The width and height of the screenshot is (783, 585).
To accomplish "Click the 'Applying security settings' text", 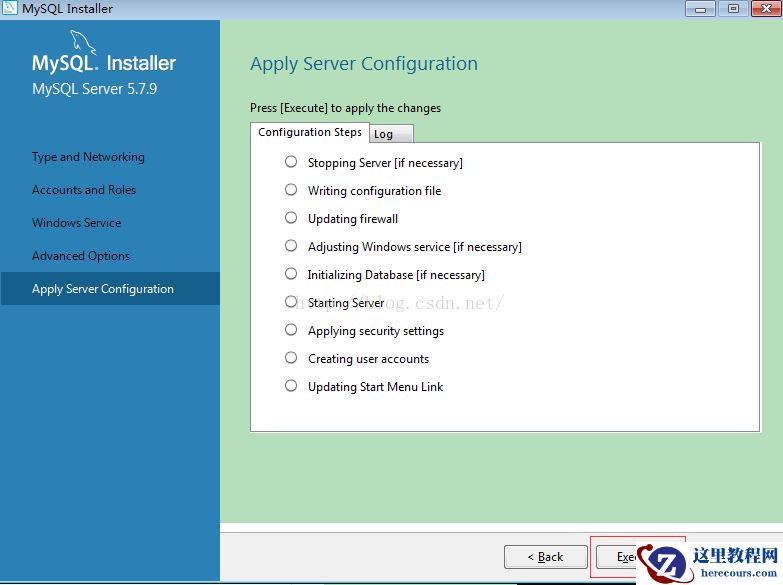I will pyautogui.click(x=376, y=331).
